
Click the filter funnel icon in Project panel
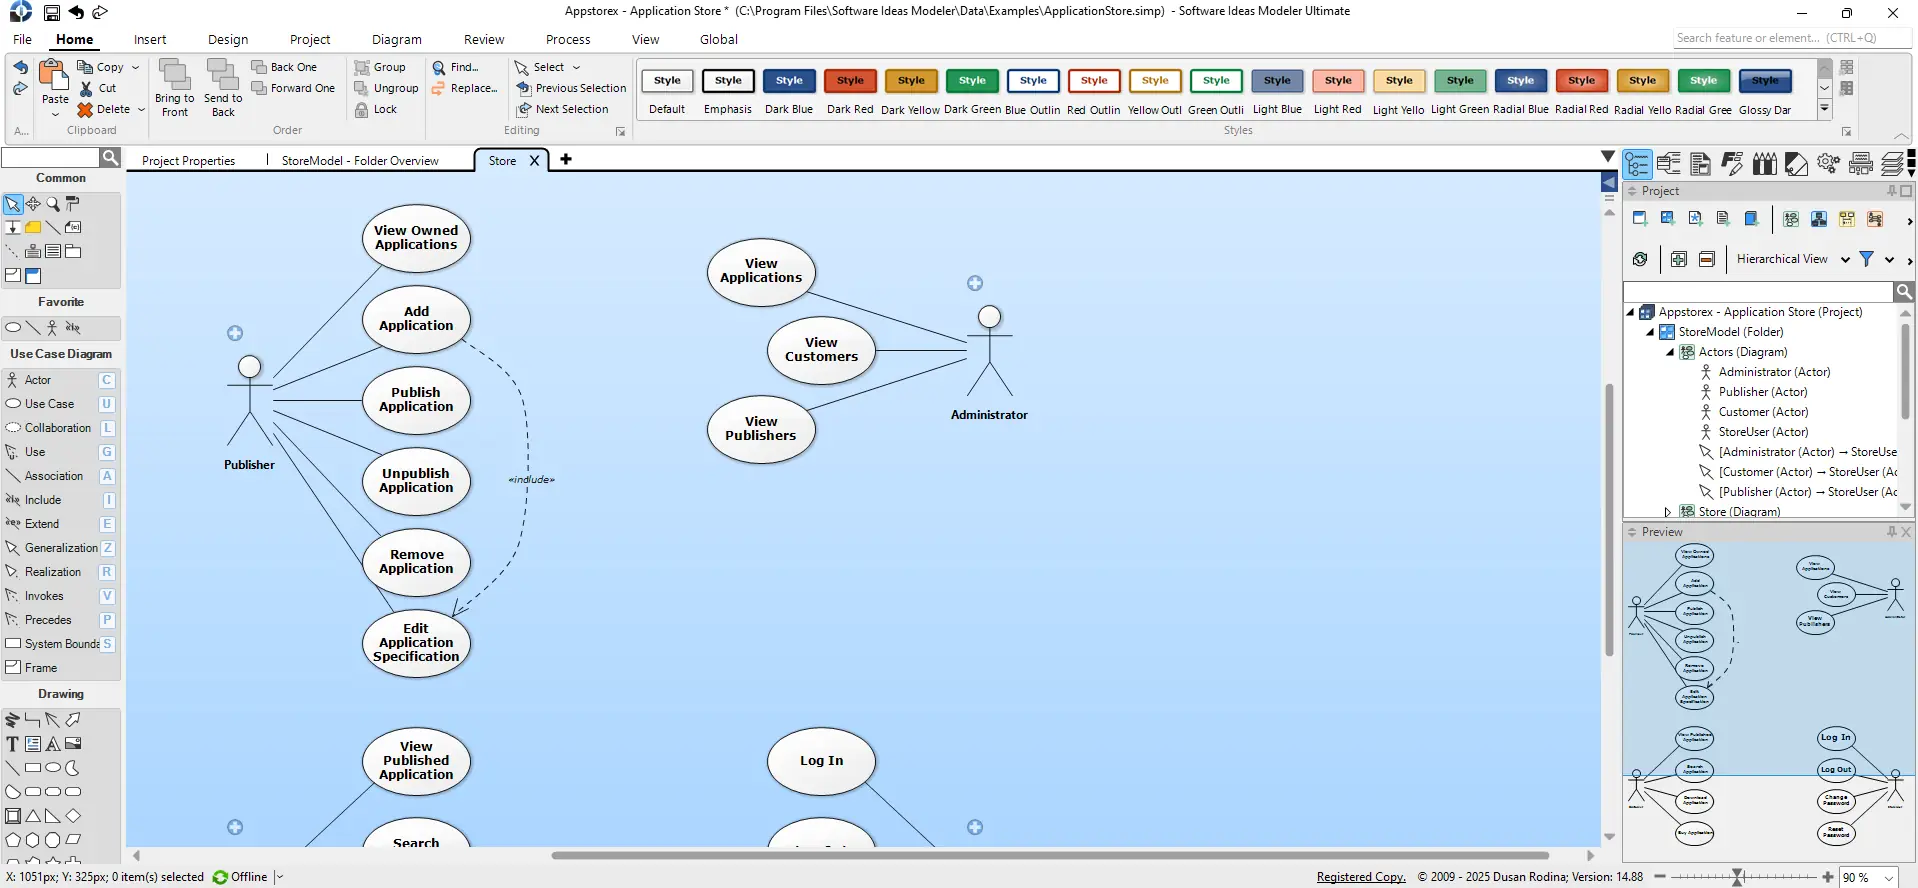click(1866, 259)
